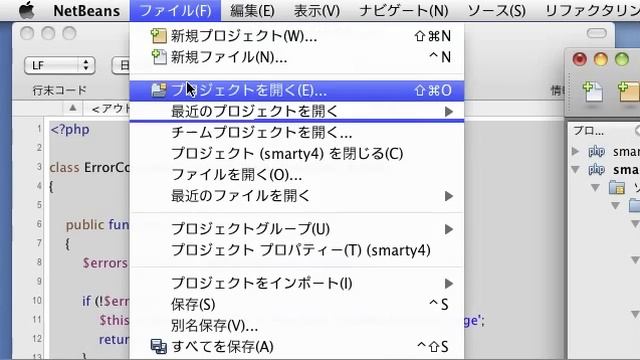Choose ファイルを開く(O)... entry
This screenshot has height=360, width=640.
point(297,175)
